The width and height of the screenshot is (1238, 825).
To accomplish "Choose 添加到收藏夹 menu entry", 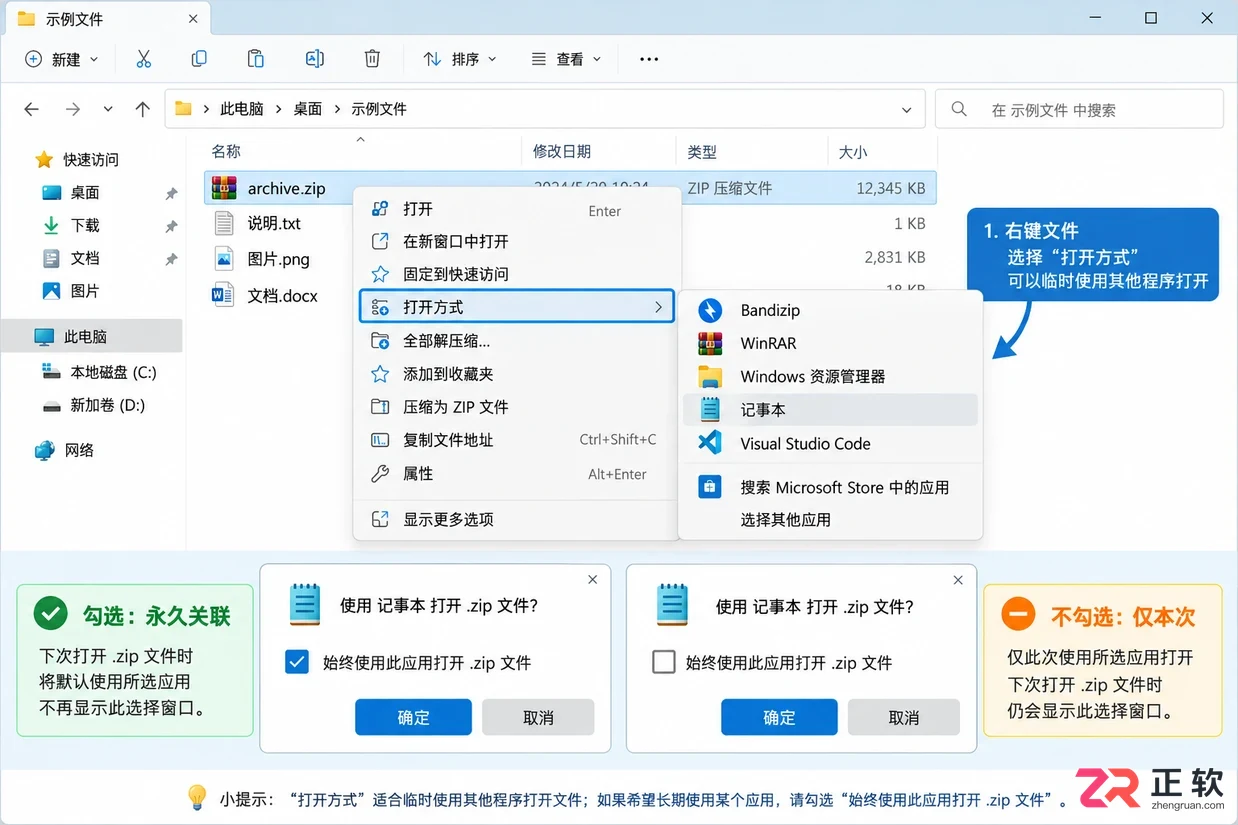I will (x=517, y=374).
